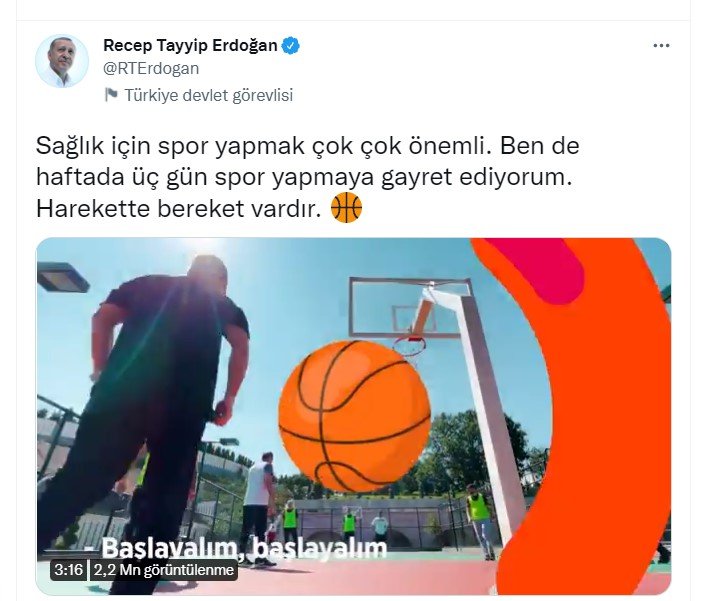
Task: Click the street lamp in video corner
Action: coord(62,276)
